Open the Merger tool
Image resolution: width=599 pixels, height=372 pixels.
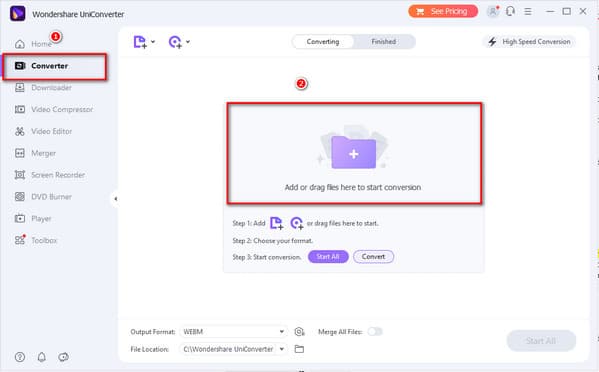(44, 153)
